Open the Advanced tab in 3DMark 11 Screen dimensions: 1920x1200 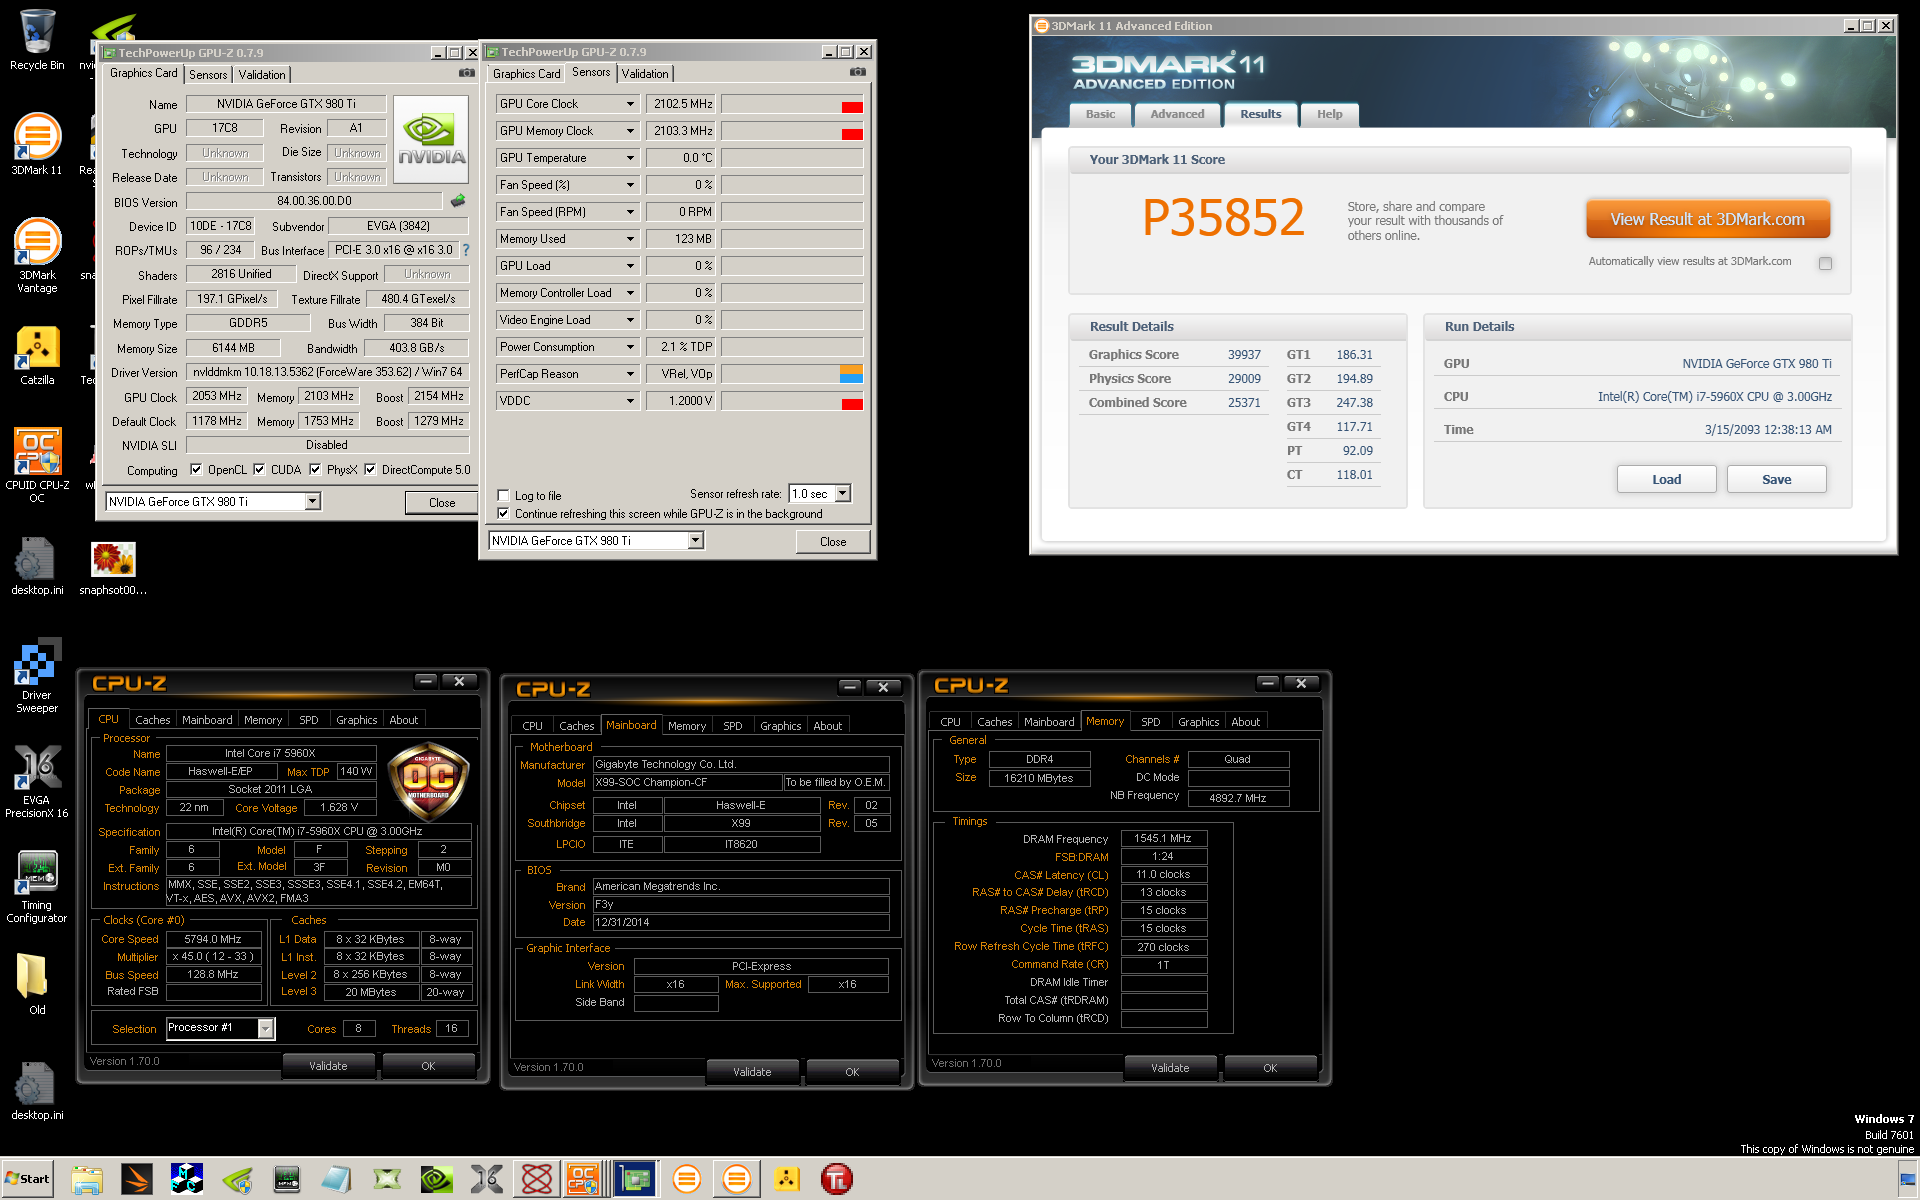pos(1177,114)
